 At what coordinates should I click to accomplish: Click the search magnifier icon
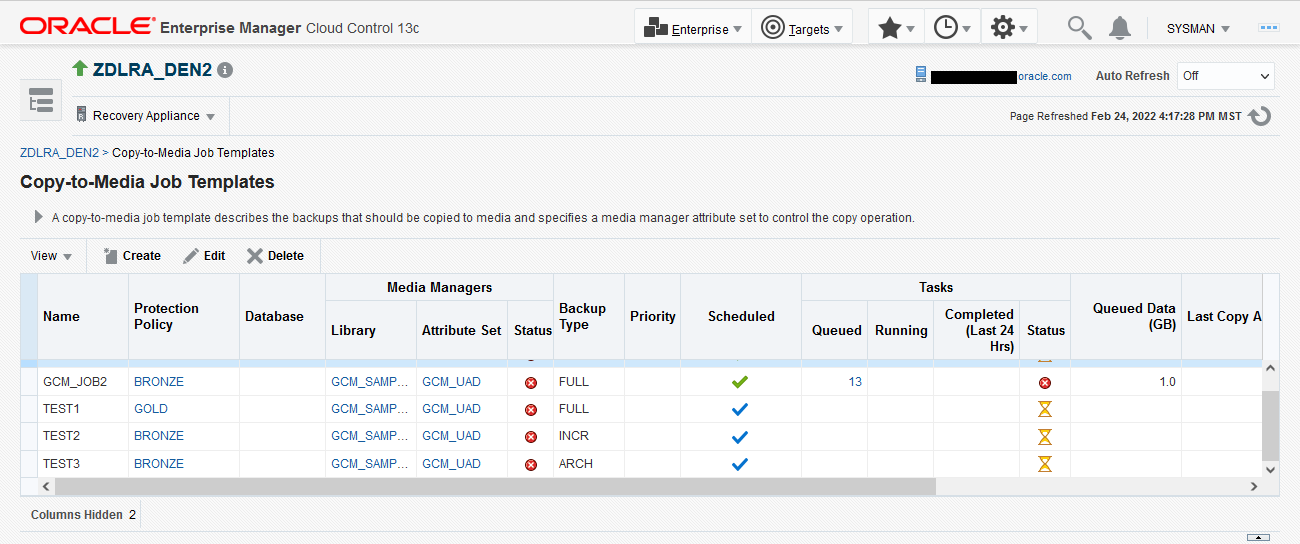(x=1079, y=28)
